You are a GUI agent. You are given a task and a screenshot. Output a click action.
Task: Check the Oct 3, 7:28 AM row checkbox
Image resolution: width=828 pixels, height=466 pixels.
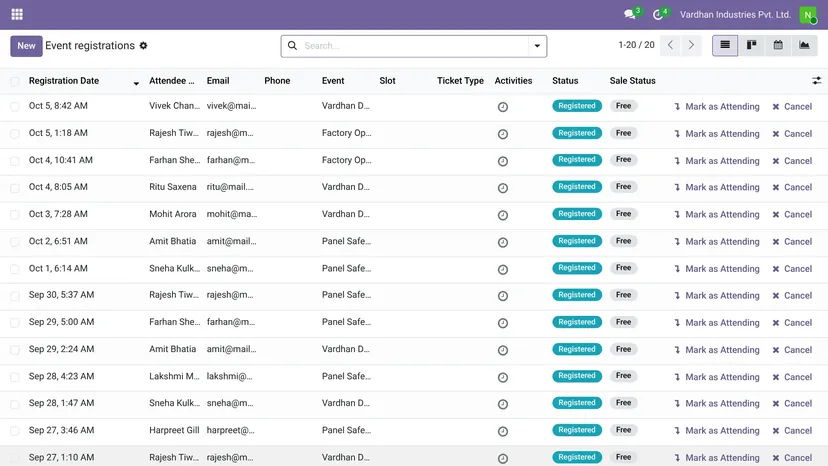click(x=15, y=215)
